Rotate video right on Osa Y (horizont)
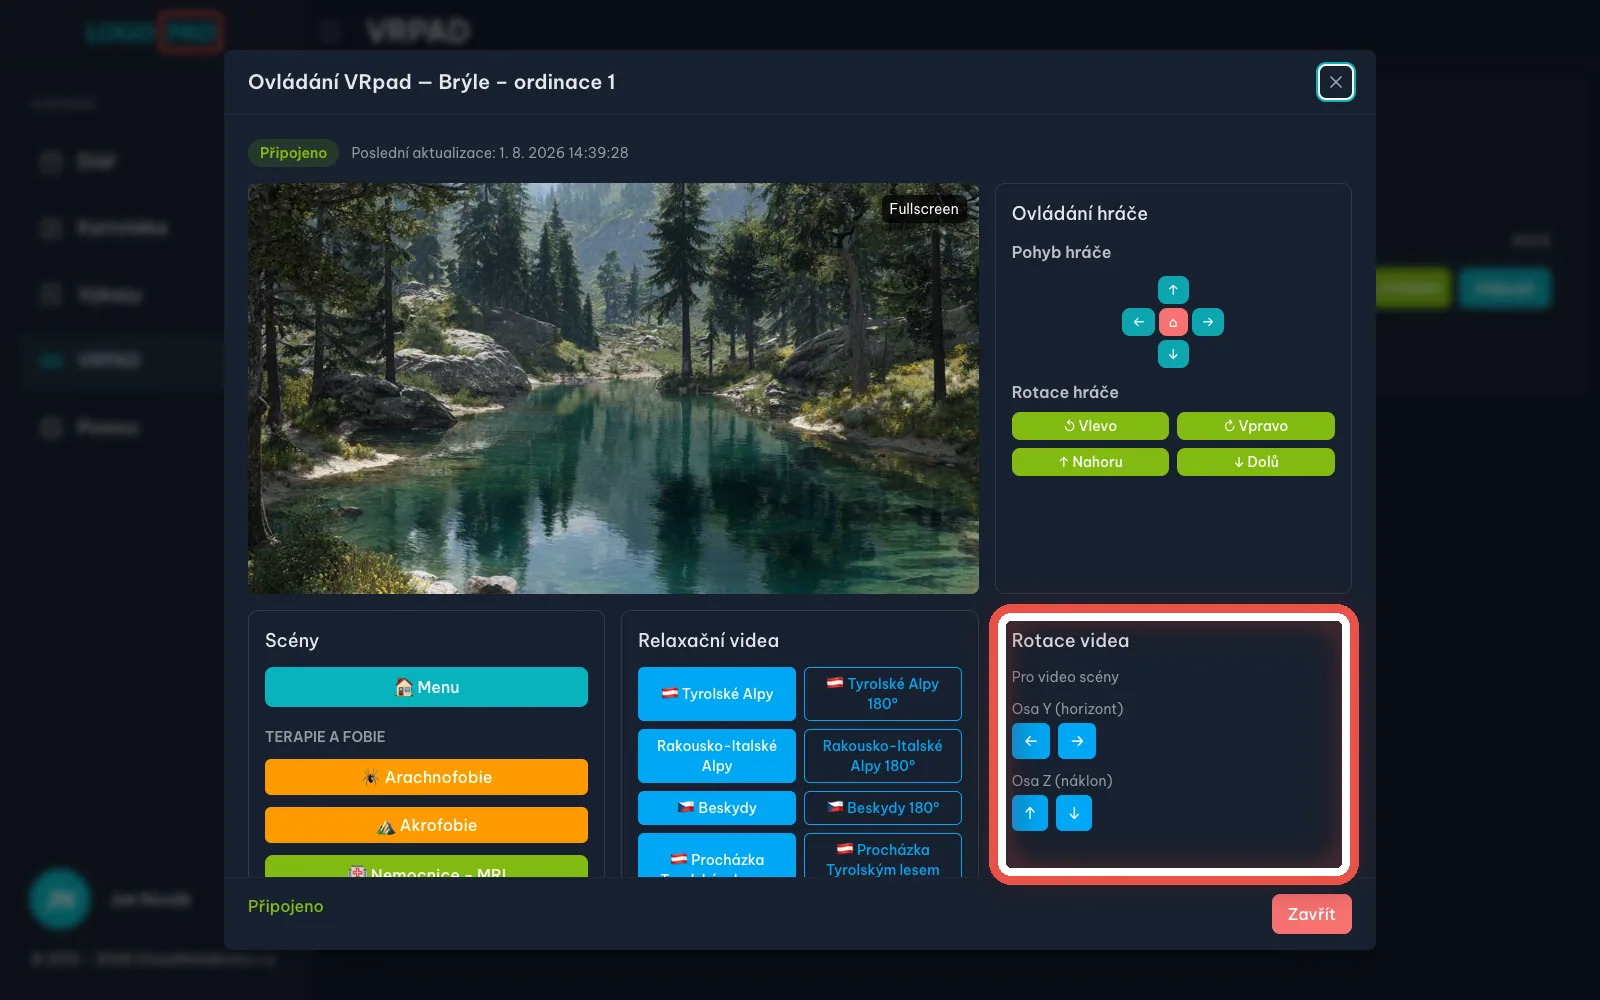Viewport: 1600px width, 1000px height. pyautogui.click(x=1077, y=741)
